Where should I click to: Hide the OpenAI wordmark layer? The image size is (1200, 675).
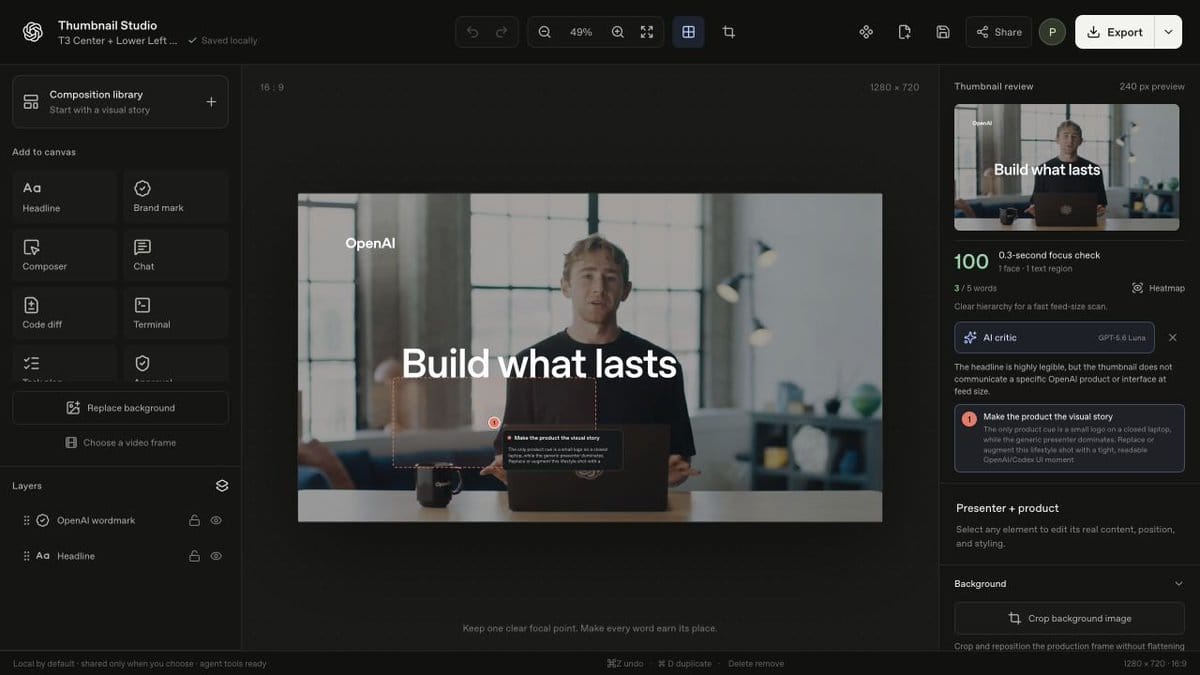point(216,520)
